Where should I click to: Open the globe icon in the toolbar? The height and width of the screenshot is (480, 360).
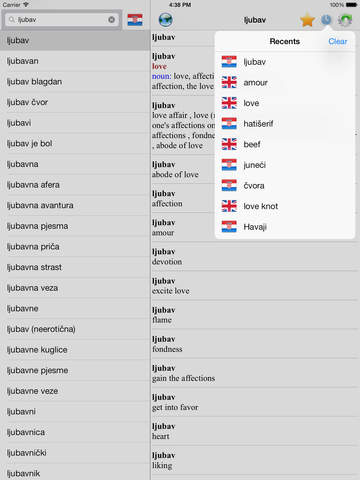pos(166,20)
